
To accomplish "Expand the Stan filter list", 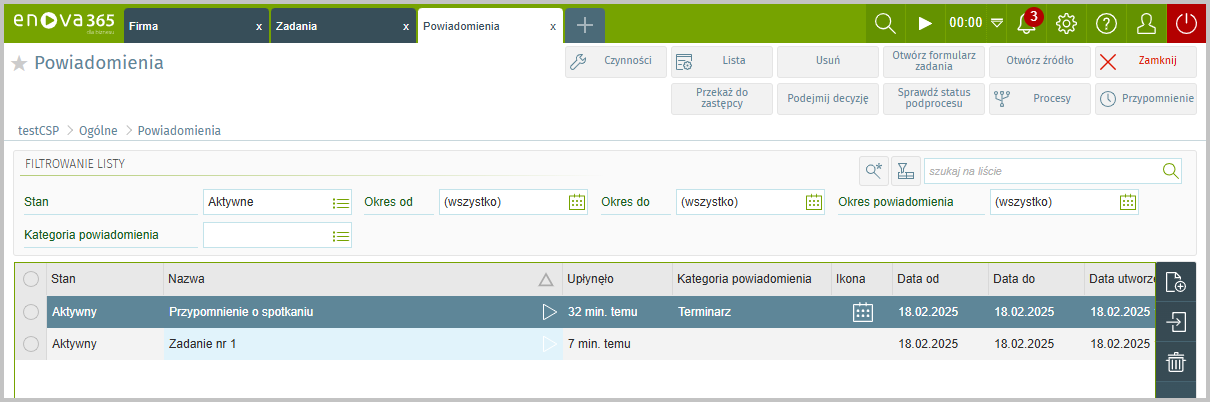I will point(341,202).
